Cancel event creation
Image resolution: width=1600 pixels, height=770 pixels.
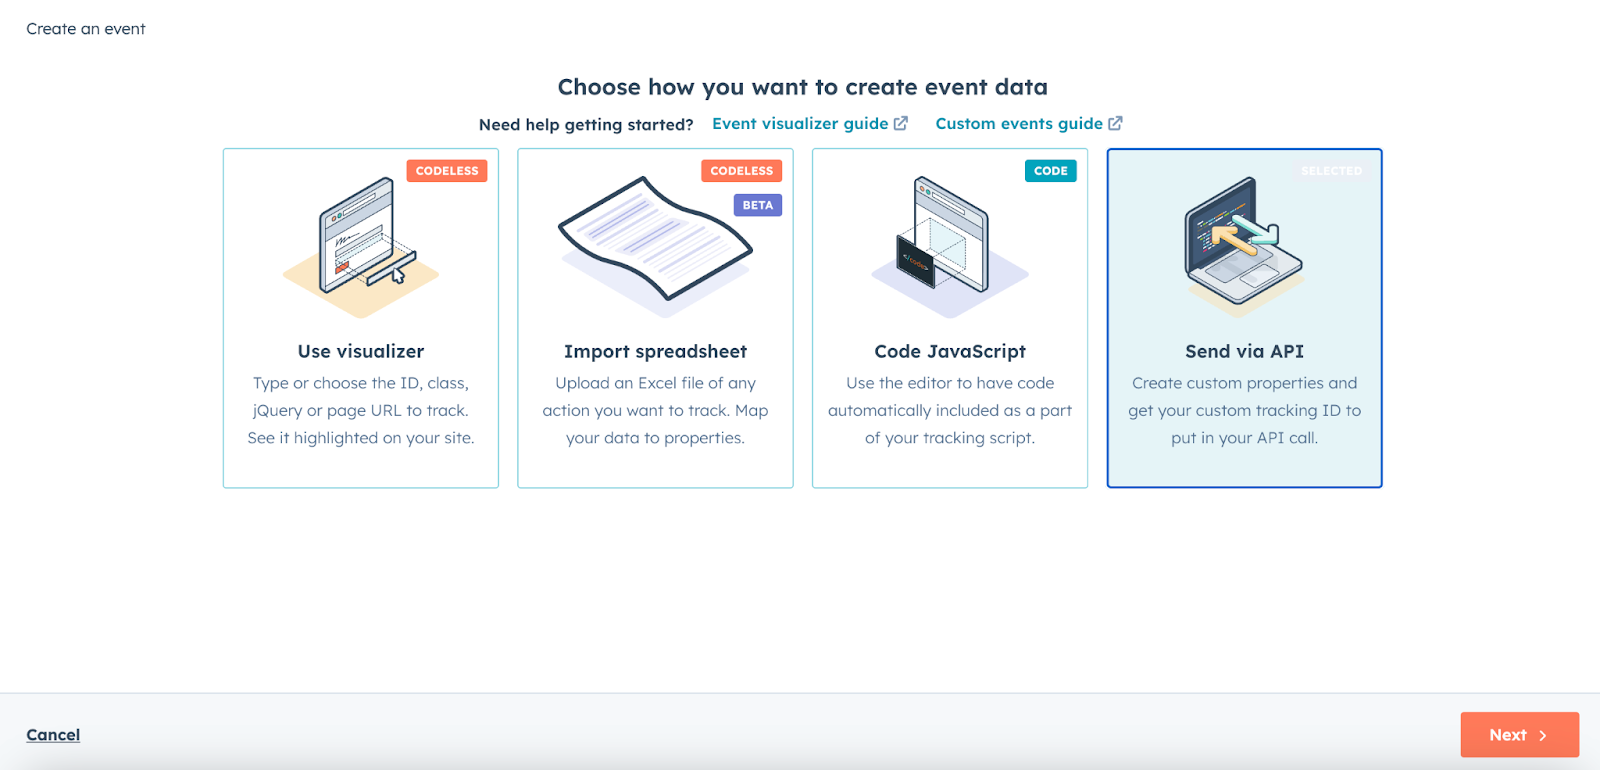[53, 735]
